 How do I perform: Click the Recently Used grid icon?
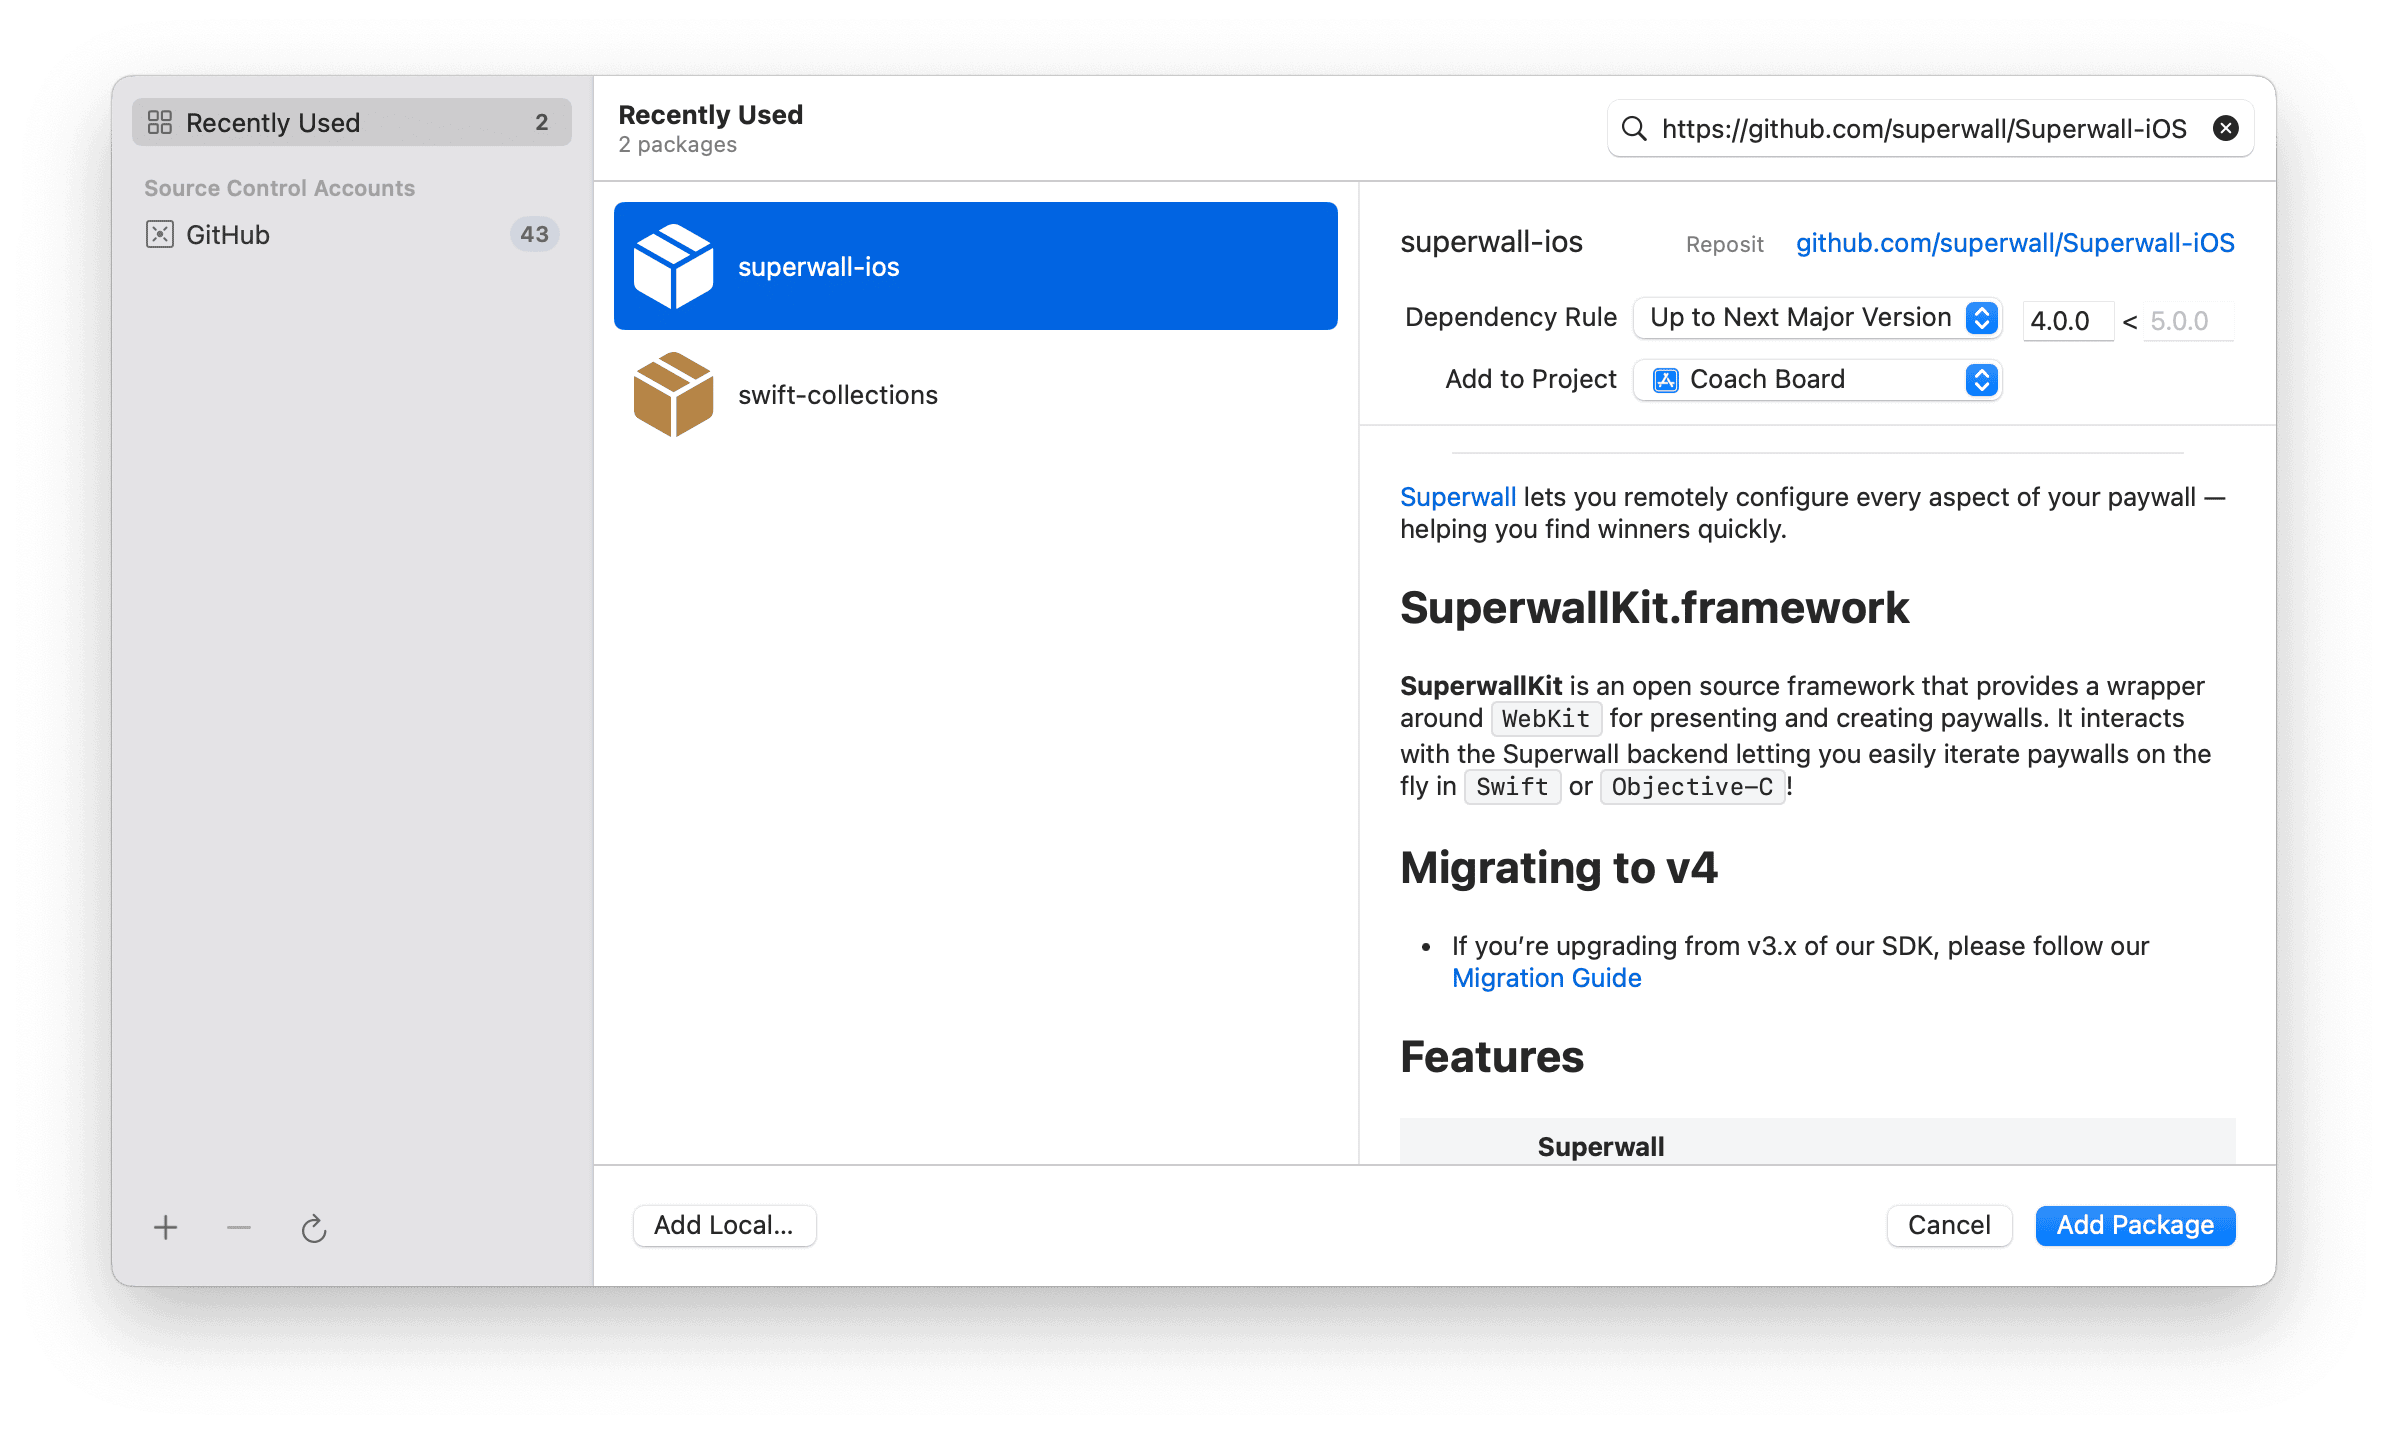160,122
